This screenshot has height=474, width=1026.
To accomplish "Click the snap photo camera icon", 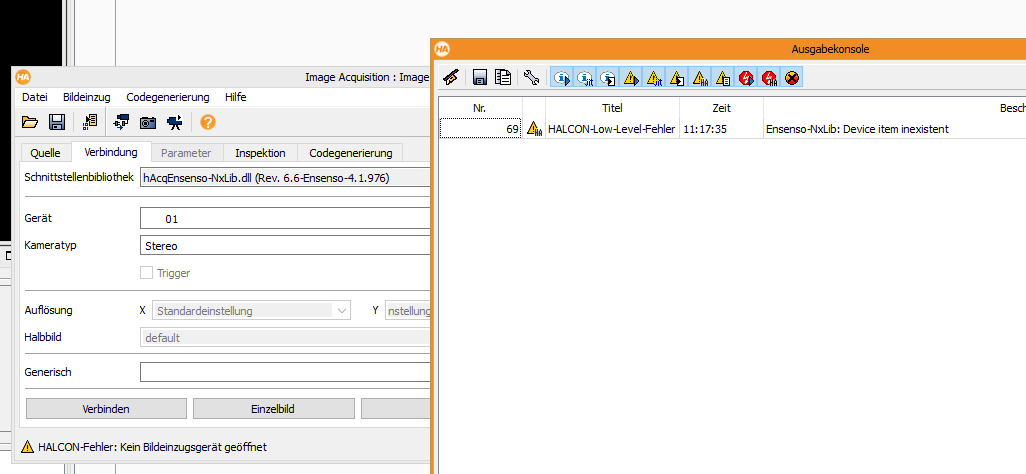I will coord(148,122).
